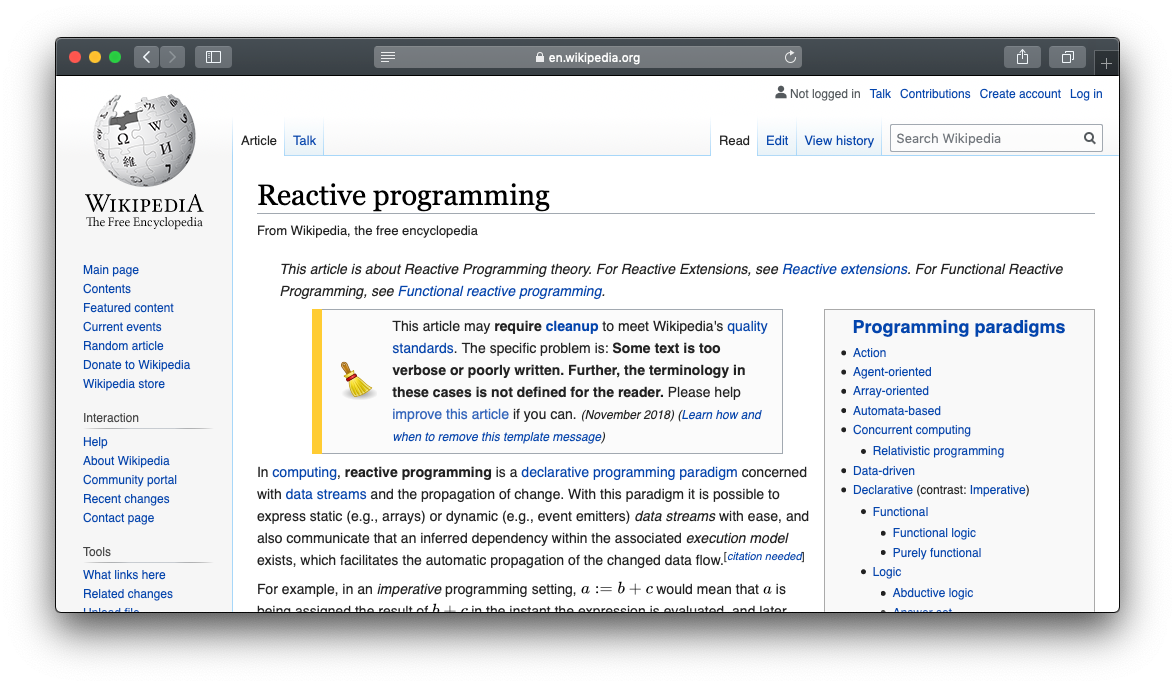Viewport: 1175px width, 686px height.
Task: Open declarative programming paradigm link
Action: 629,472
